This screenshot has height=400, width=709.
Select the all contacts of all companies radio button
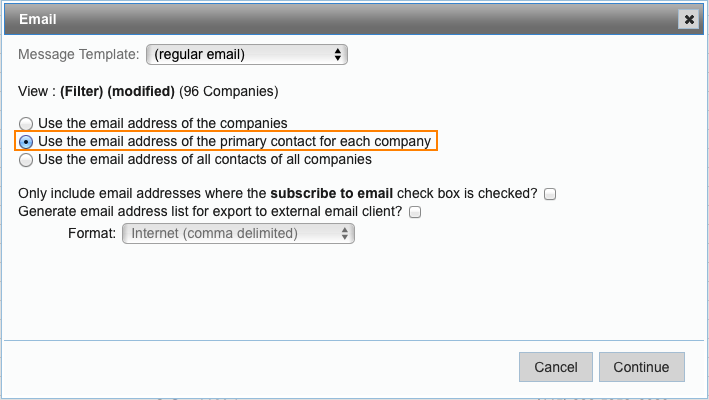pos(26,160)
